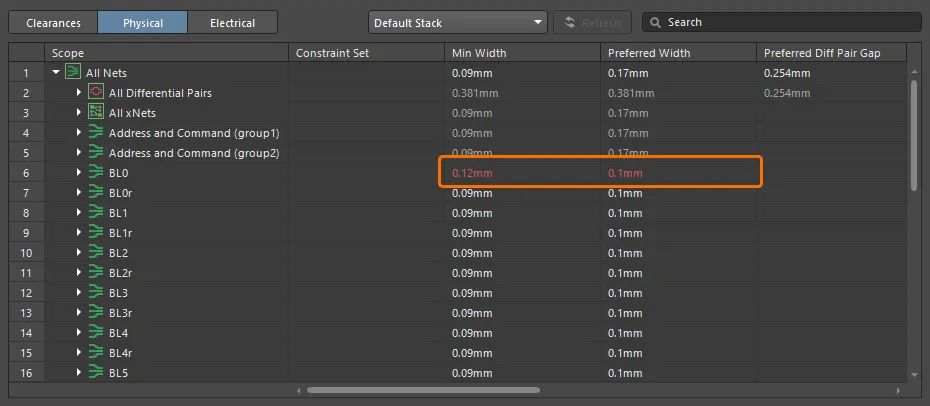The image size is (930, 406).
Task: Switch to the Clearances tab
Action: (x=54, y=22)
